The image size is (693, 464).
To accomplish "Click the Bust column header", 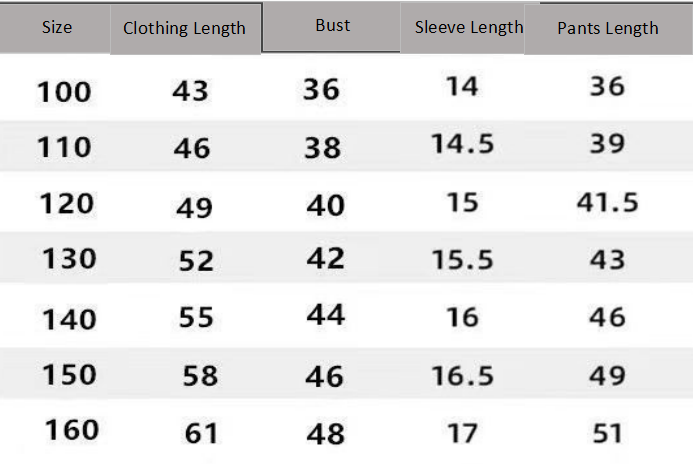I will click(x=332, y=25).
